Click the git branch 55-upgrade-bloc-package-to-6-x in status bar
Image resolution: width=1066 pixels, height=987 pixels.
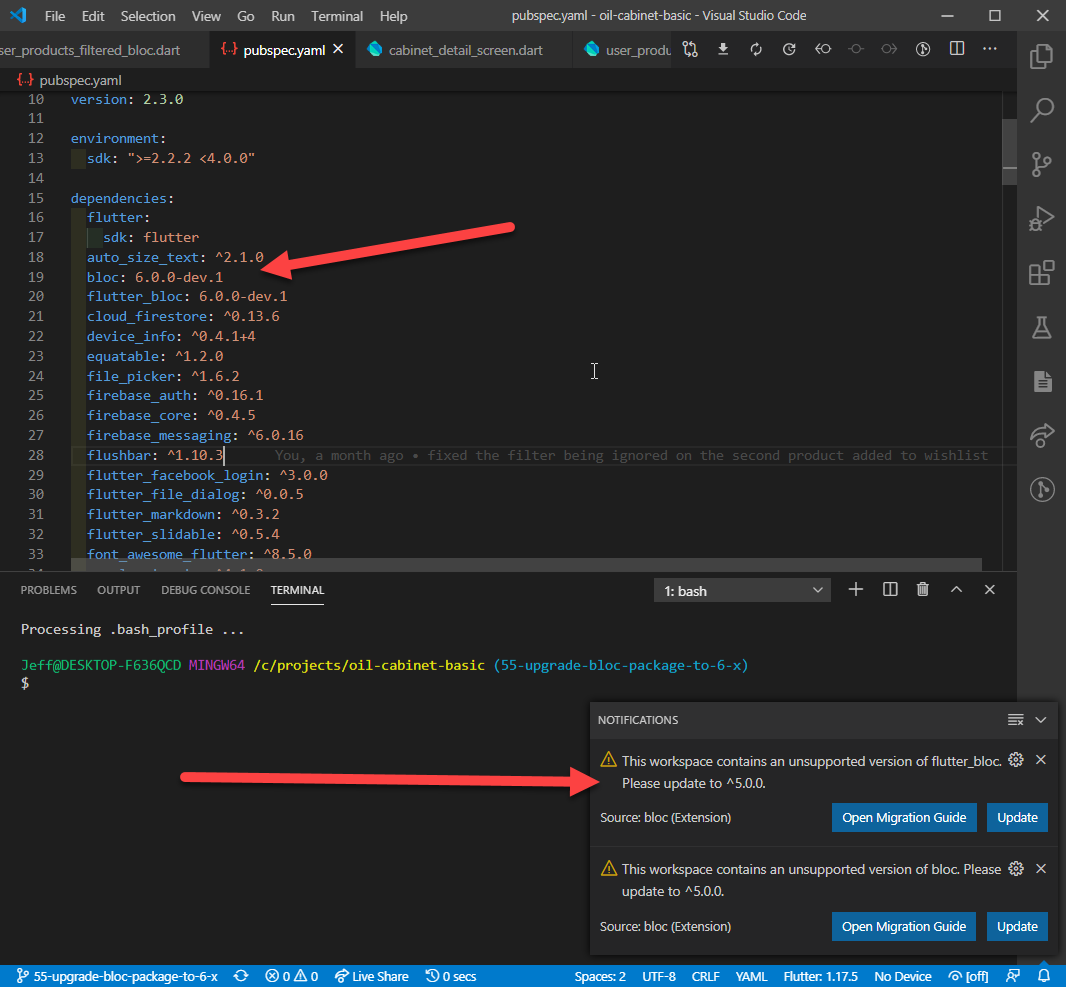coord(116,976)
